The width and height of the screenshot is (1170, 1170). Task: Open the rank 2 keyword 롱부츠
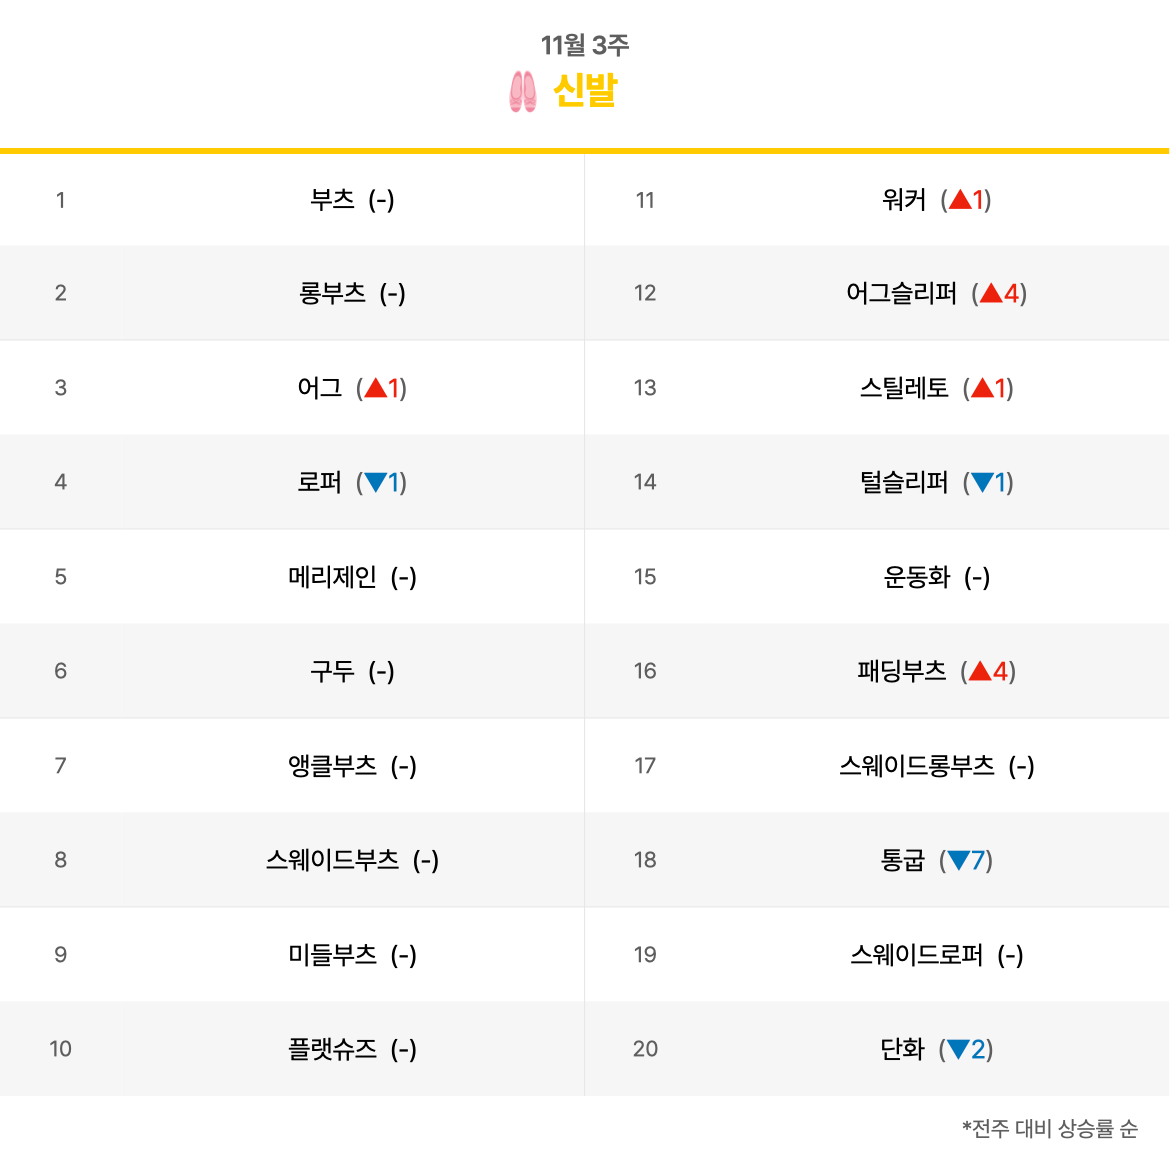point(333,293)
